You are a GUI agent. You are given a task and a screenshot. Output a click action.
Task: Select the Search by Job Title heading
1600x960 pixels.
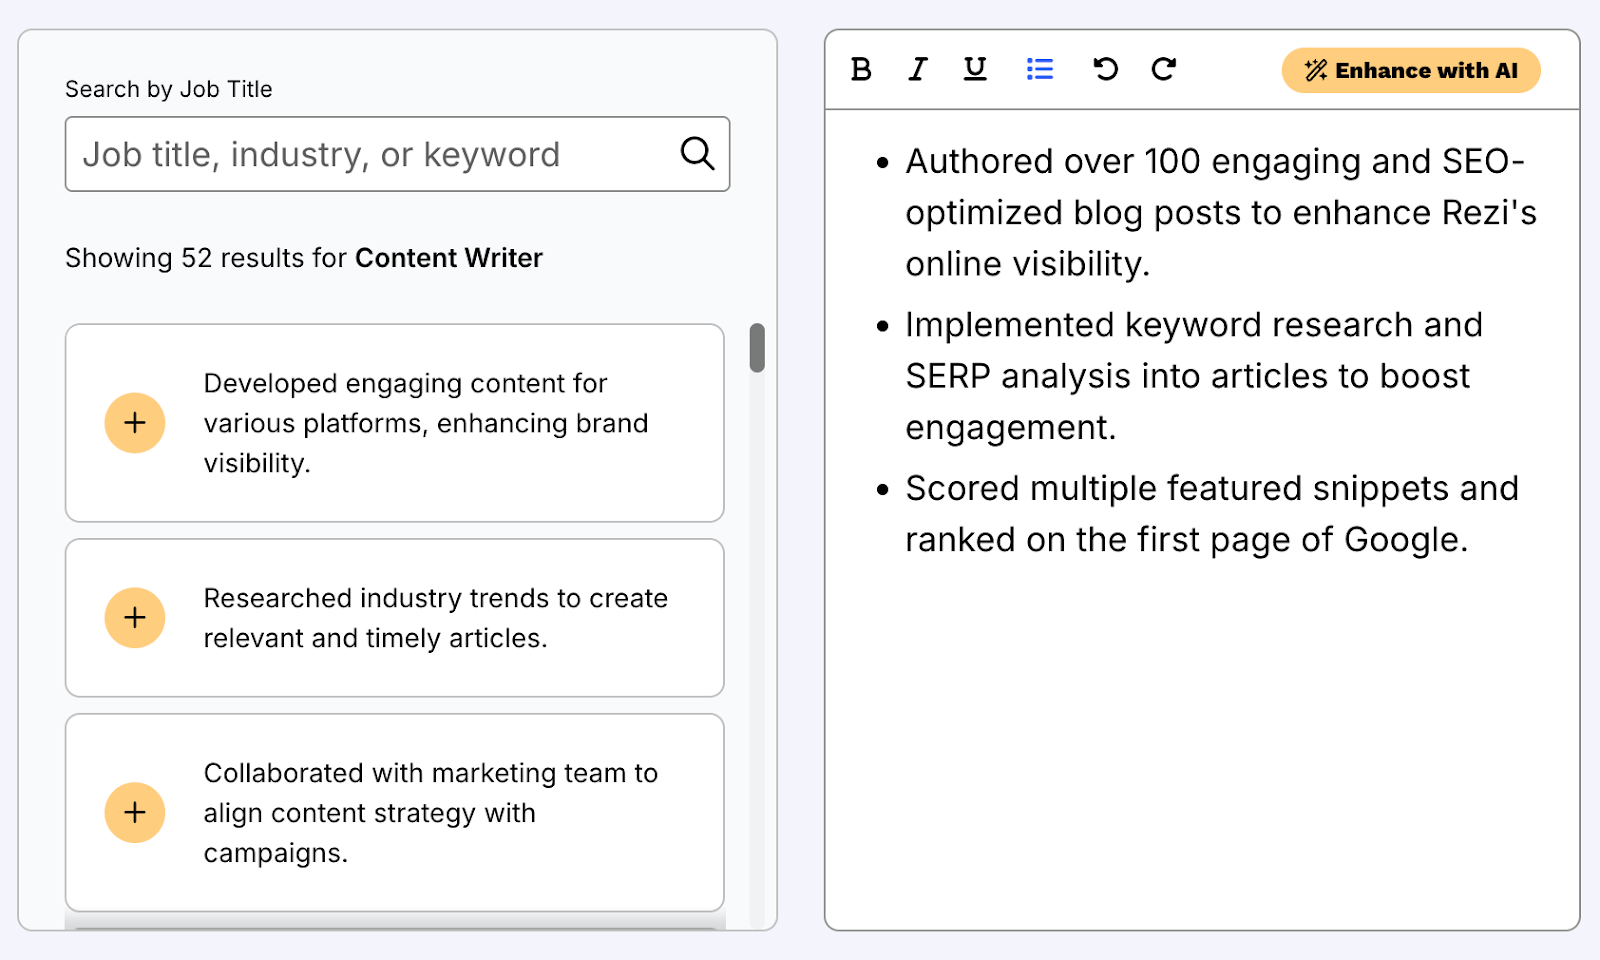tap(168, 88)
